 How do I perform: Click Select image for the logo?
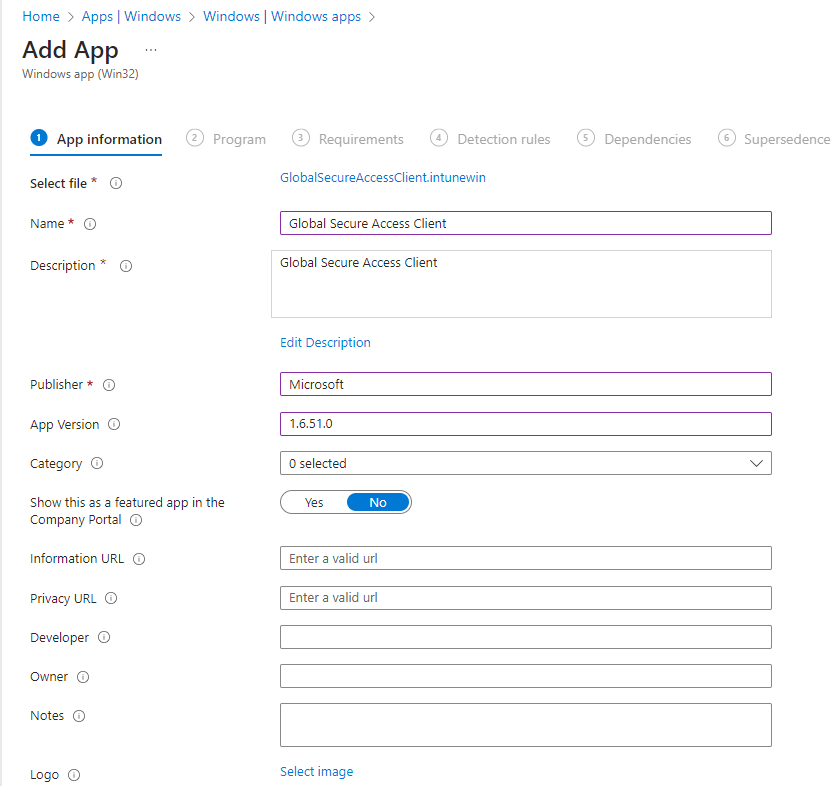[x=317, y=772]
